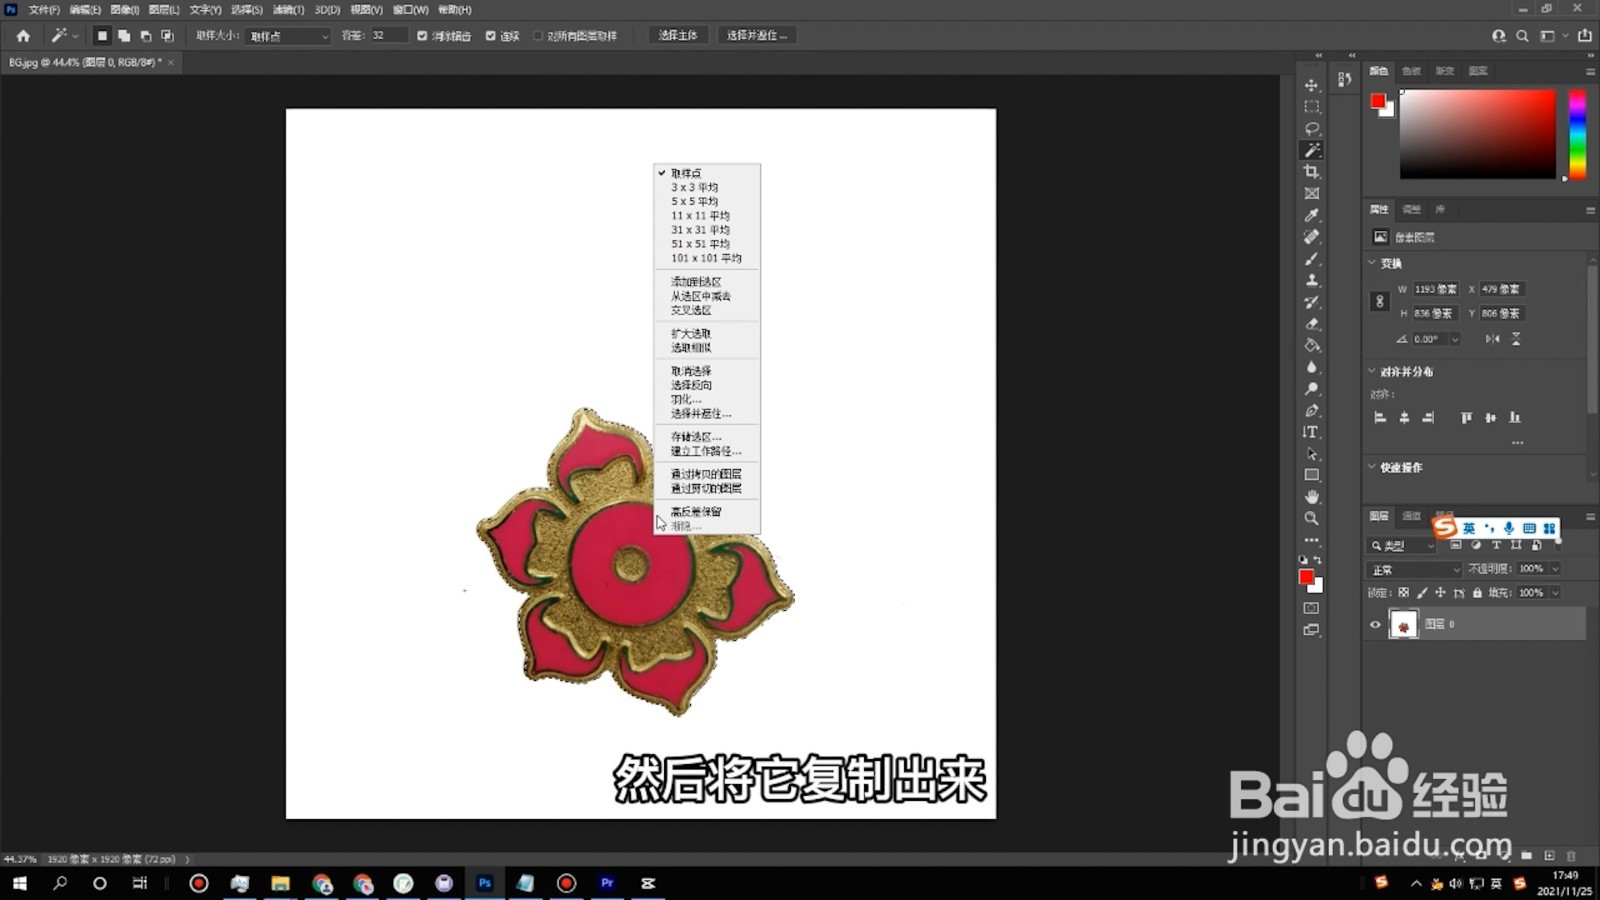The image size is (1600, 900).
Task: Toggle lock transparent pixels icon
Action: tap(1404, 593)
